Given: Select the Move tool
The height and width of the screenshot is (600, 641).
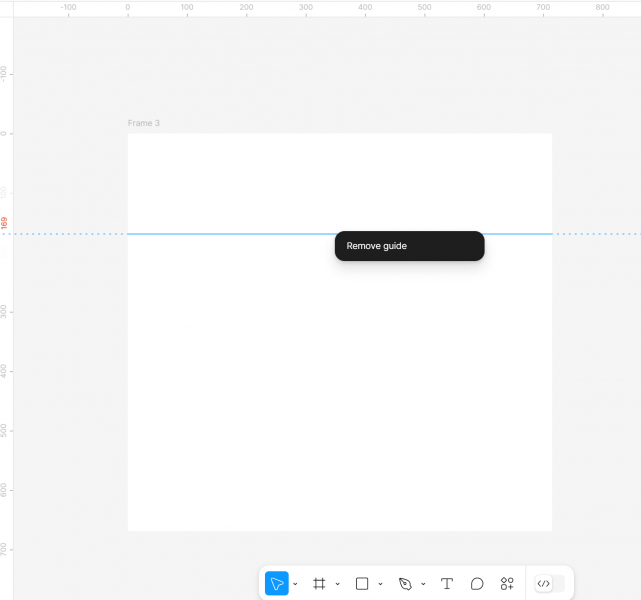Looking at the screenshot, I should tap(277, 583).
